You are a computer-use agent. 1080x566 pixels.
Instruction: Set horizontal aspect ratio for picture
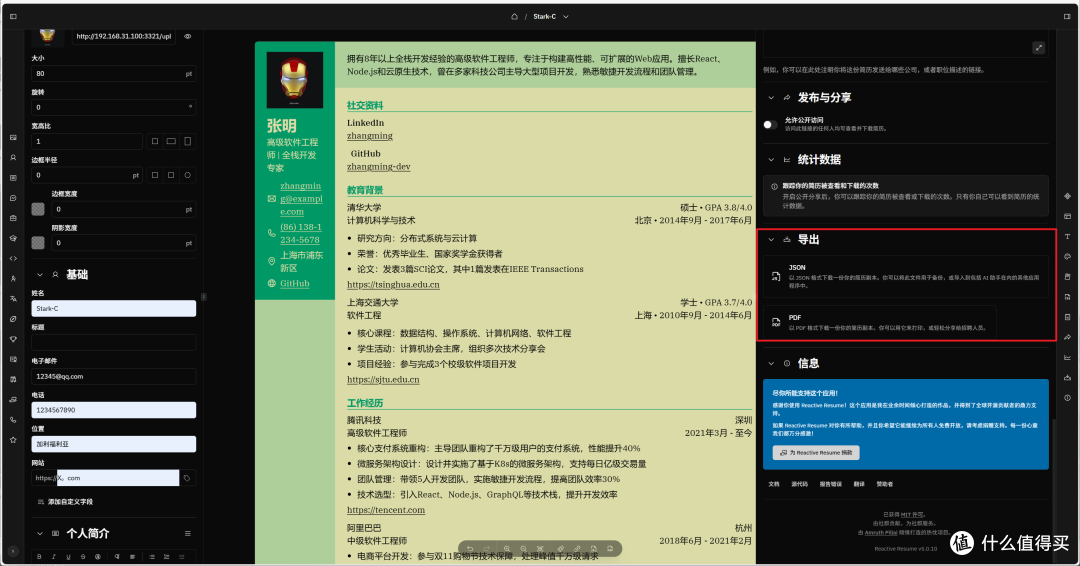click(171, 141)
